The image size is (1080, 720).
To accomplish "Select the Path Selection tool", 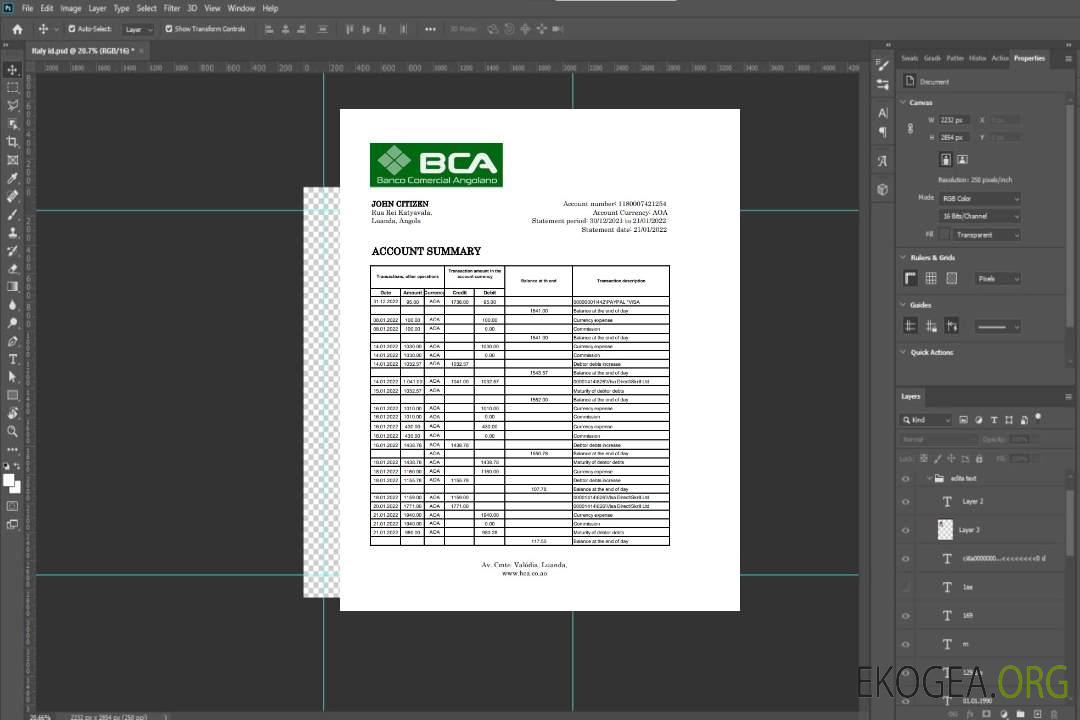I will (12, 377).
